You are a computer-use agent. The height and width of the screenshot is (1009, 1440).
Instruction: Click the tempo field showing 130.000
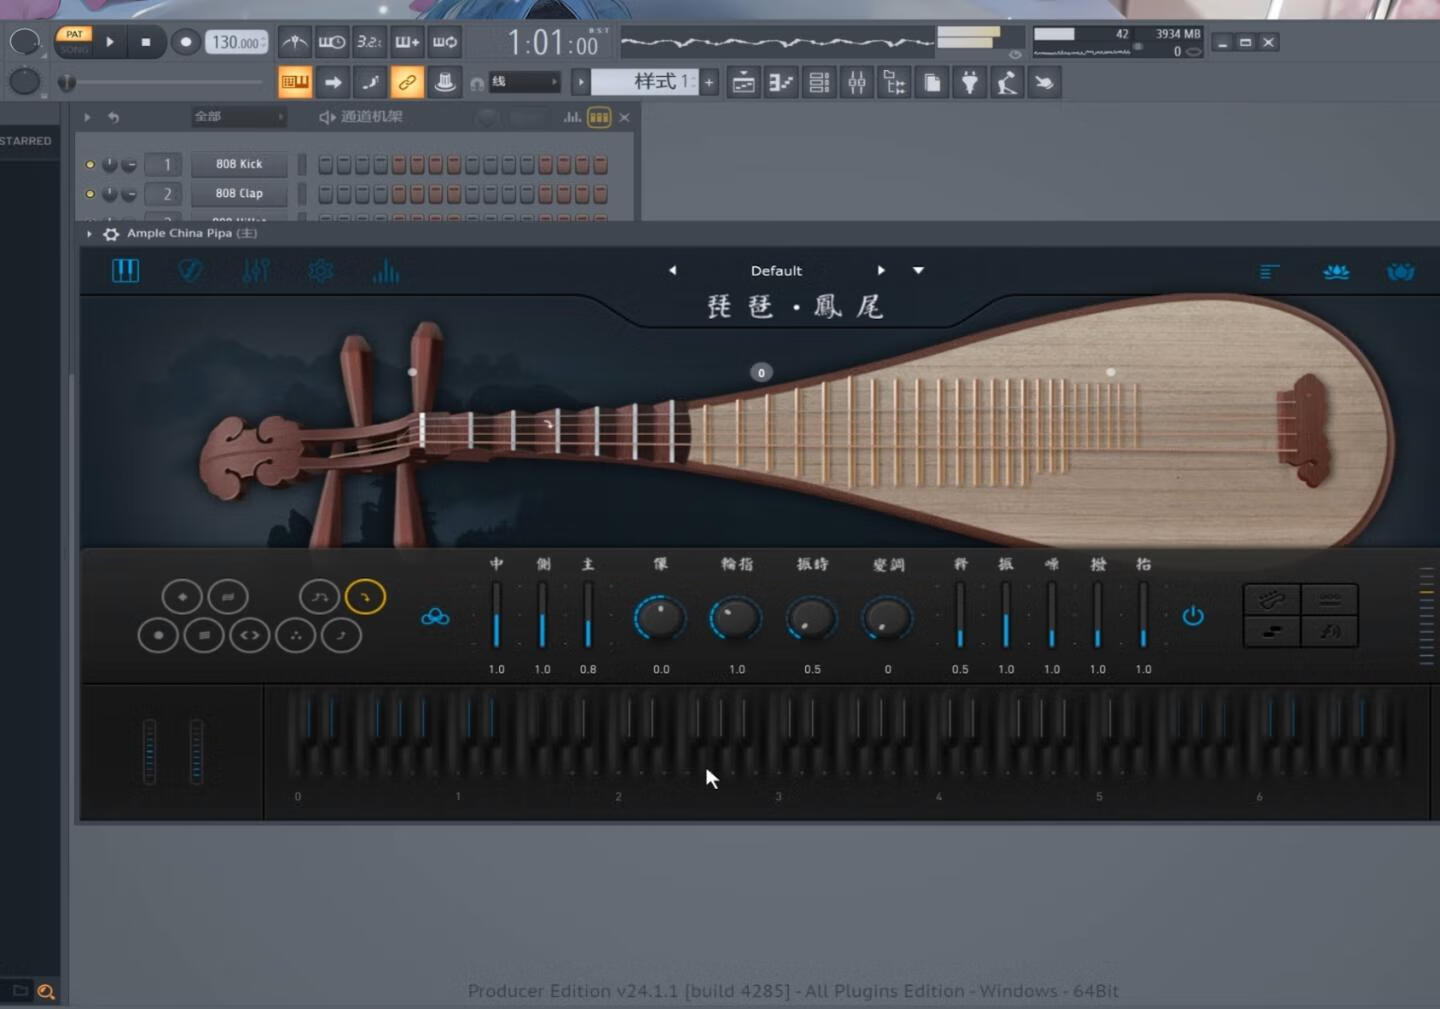click(236, 42)
